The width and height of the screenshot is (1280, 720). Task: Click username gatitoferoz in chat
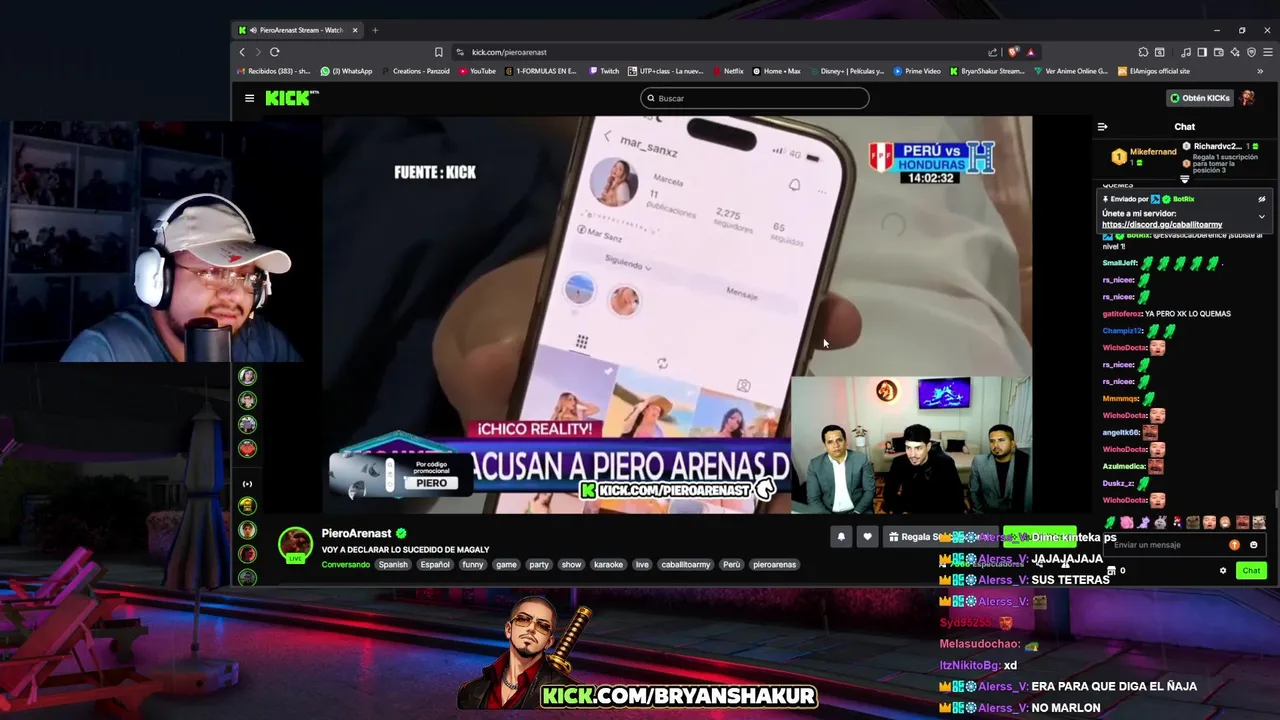1122,314
